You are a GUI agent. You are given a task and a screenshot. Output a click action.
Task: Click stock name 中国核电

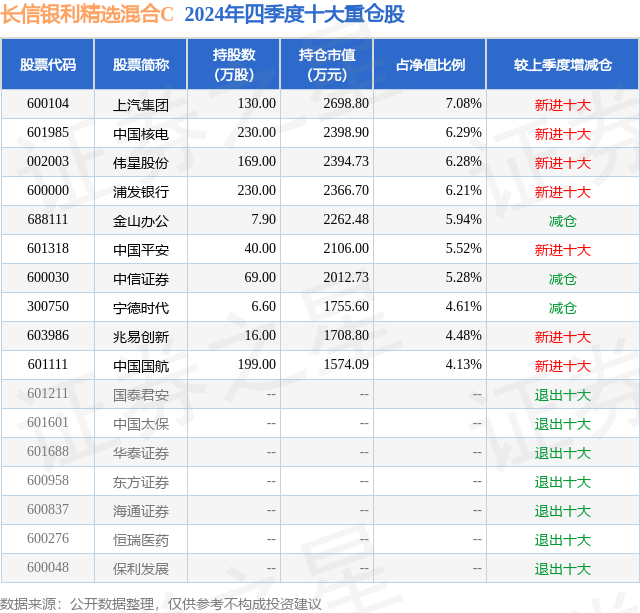pos(141,133)
